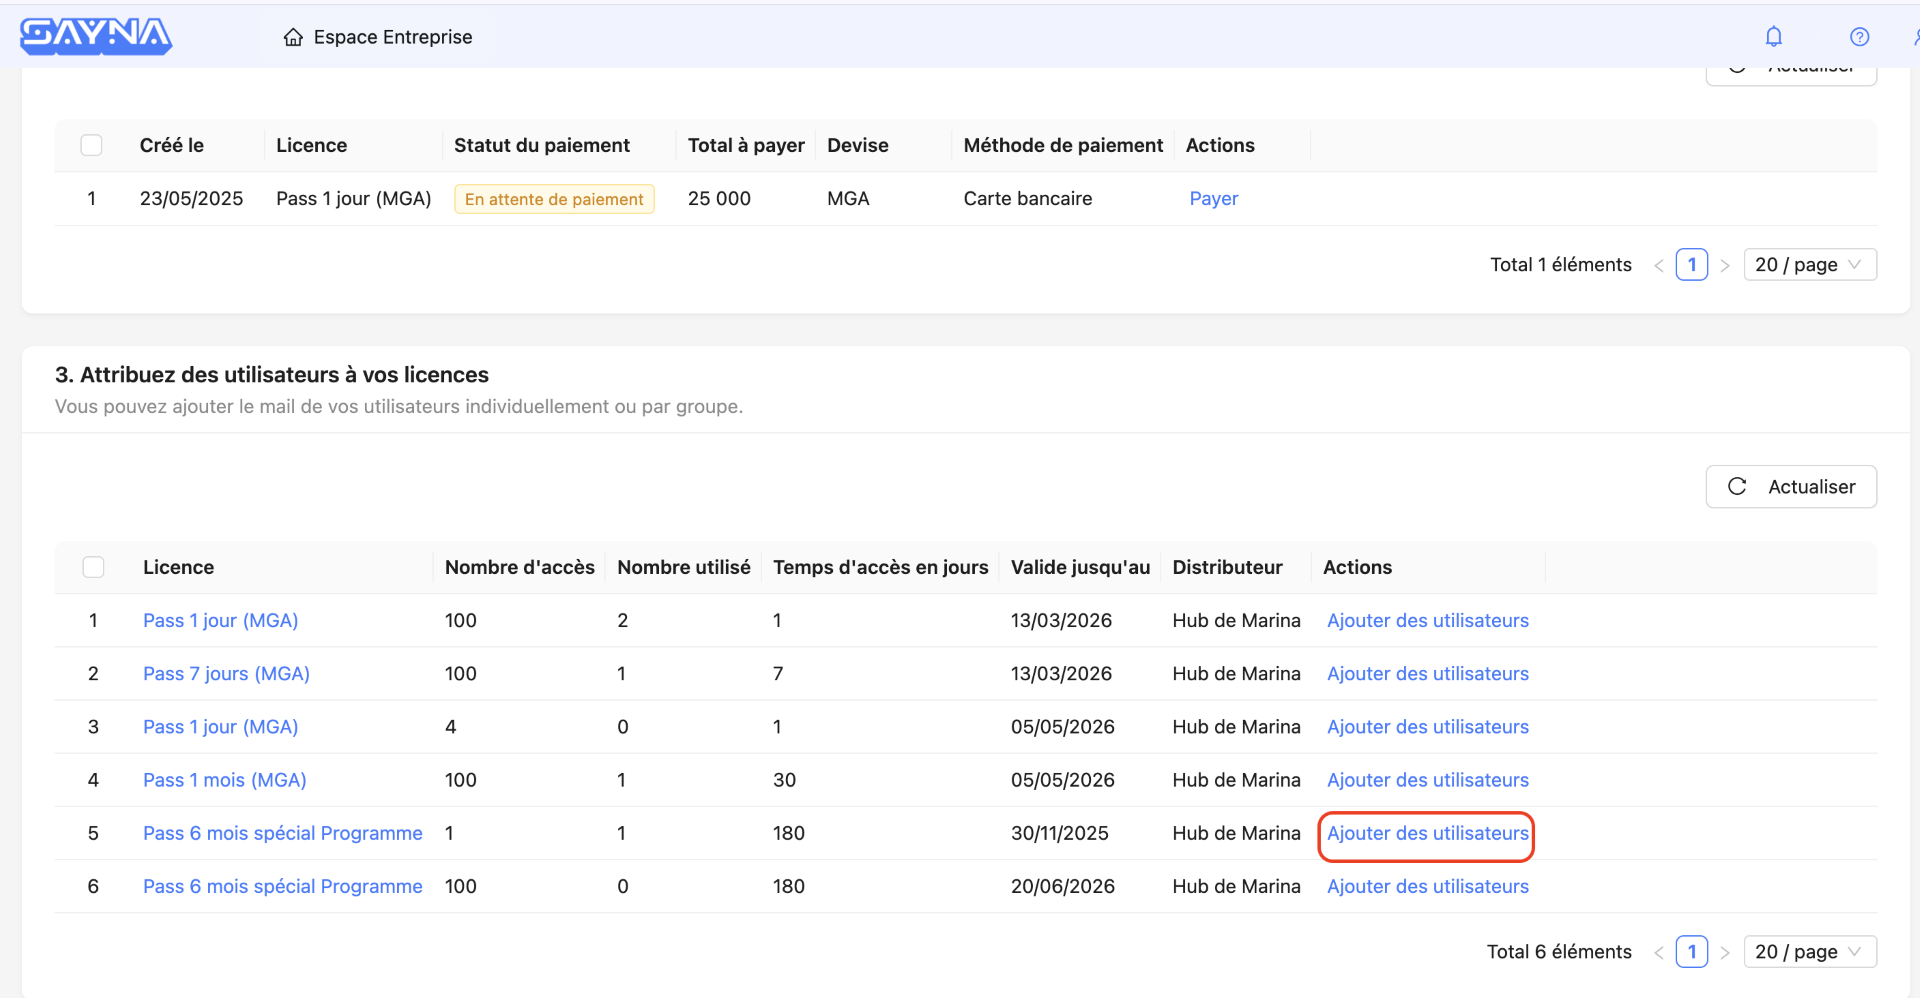Open page size dropdown under licences table
Screen dimensions: 1920x998
[x=1809, y=952]
